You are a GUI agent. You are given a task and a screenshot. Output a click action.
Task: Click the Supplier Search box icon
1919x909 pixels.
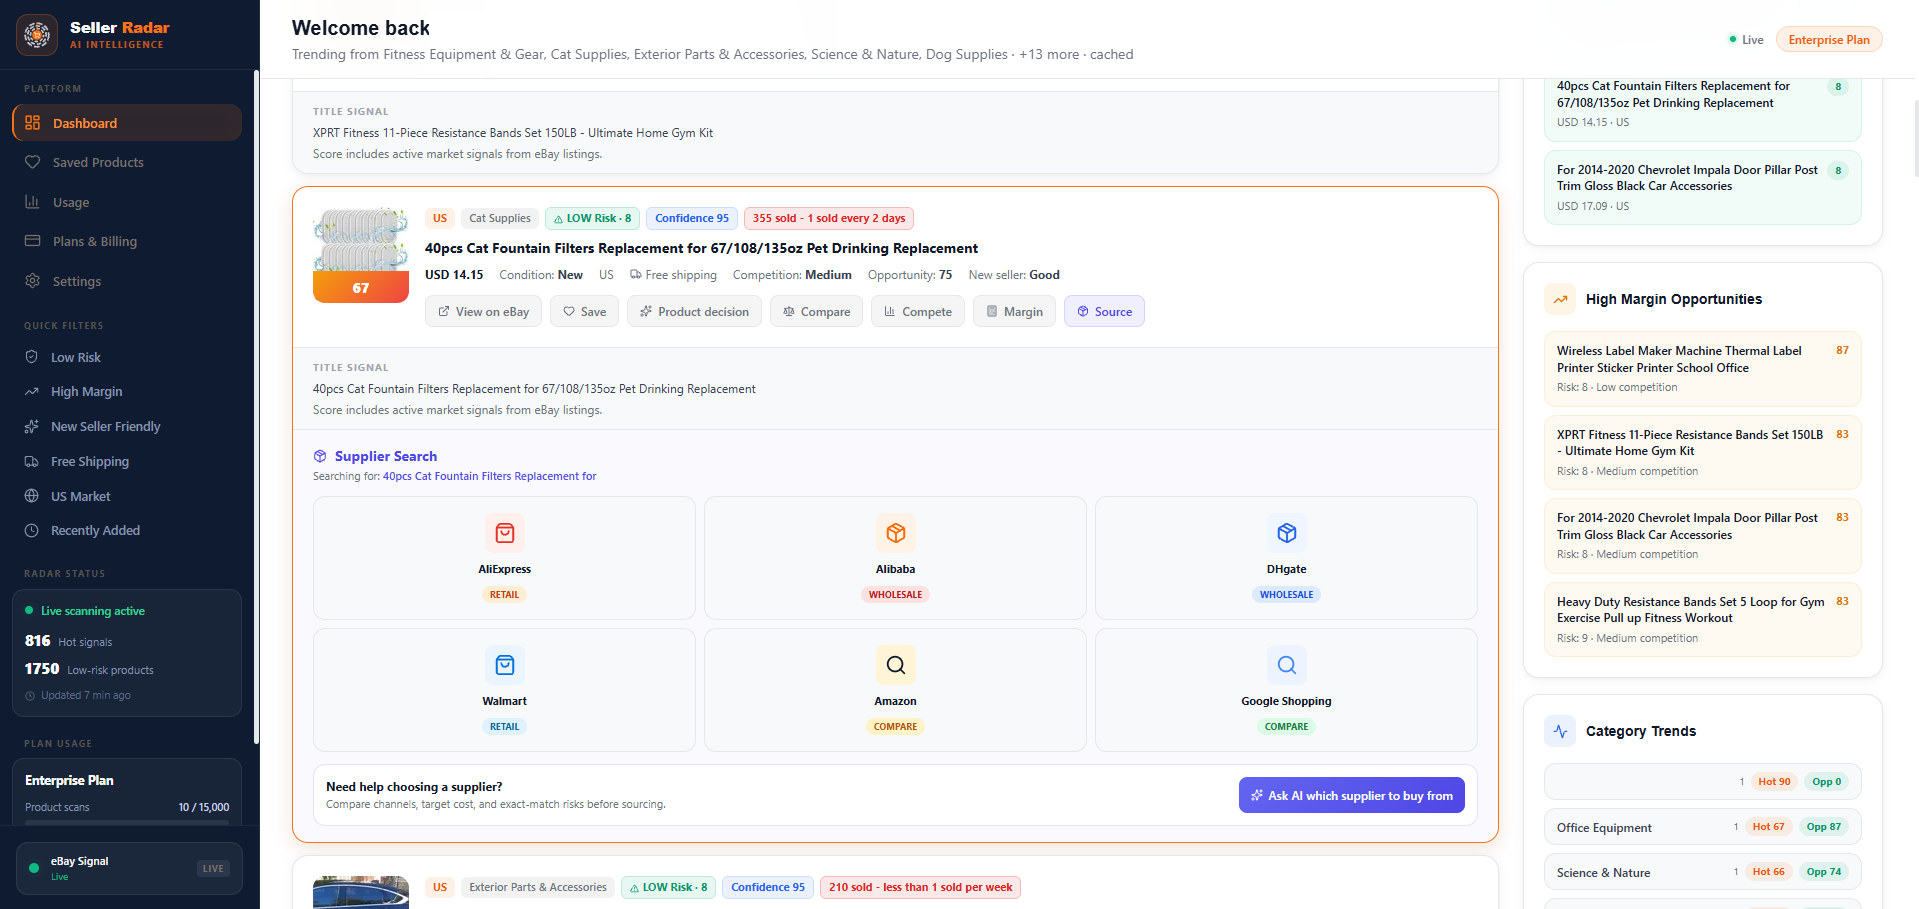pyautogui.click(x=320, y=456)
